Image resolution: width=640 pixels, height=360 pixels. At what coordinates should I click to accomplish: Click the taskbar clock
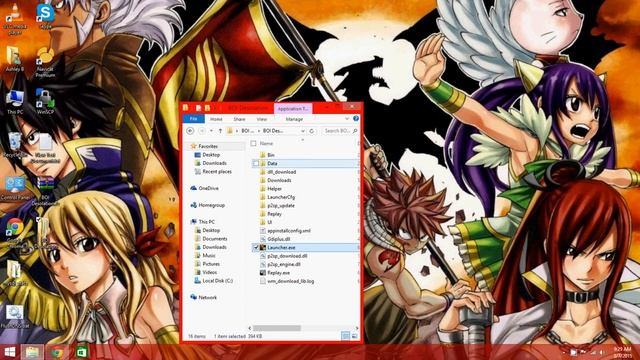622,352
